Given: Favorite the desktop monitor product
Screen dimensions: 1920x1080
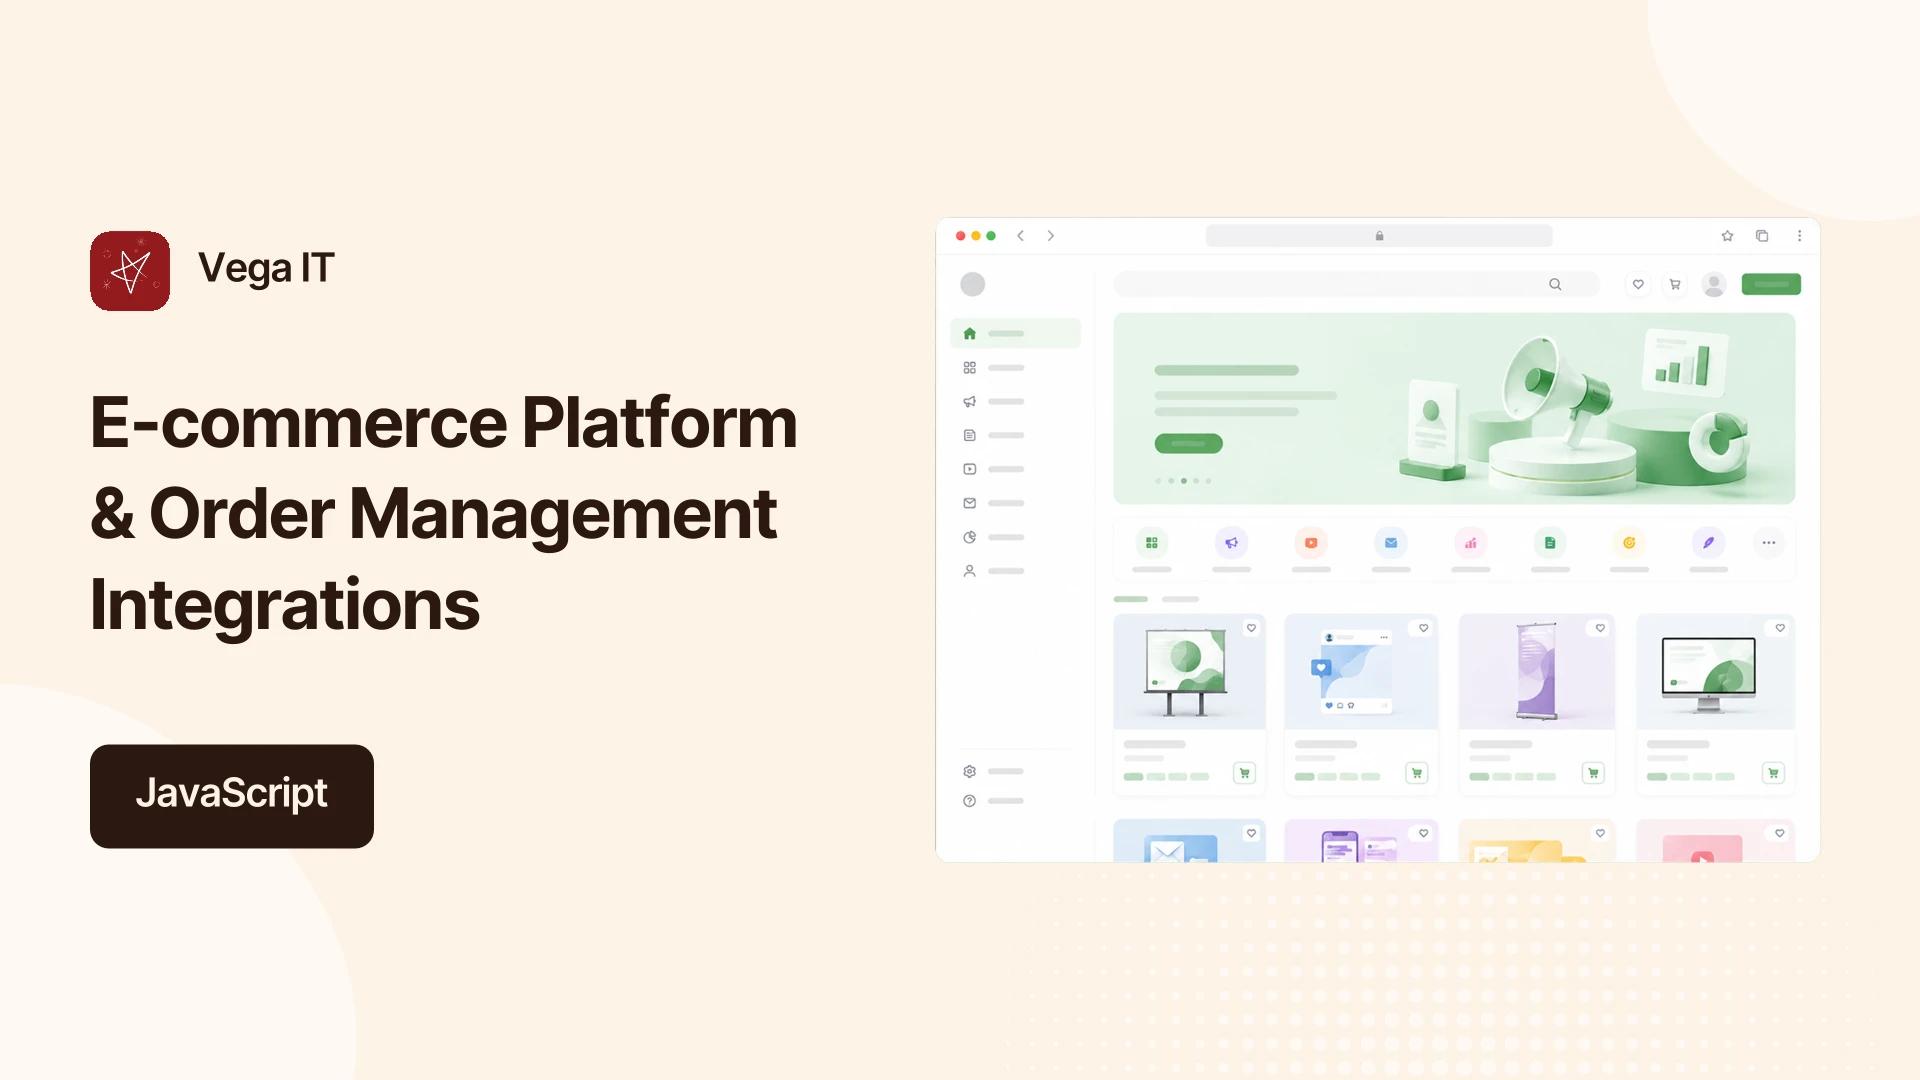Looking at the screenshot, I should pyautogui.click(x=1780, y=628).
